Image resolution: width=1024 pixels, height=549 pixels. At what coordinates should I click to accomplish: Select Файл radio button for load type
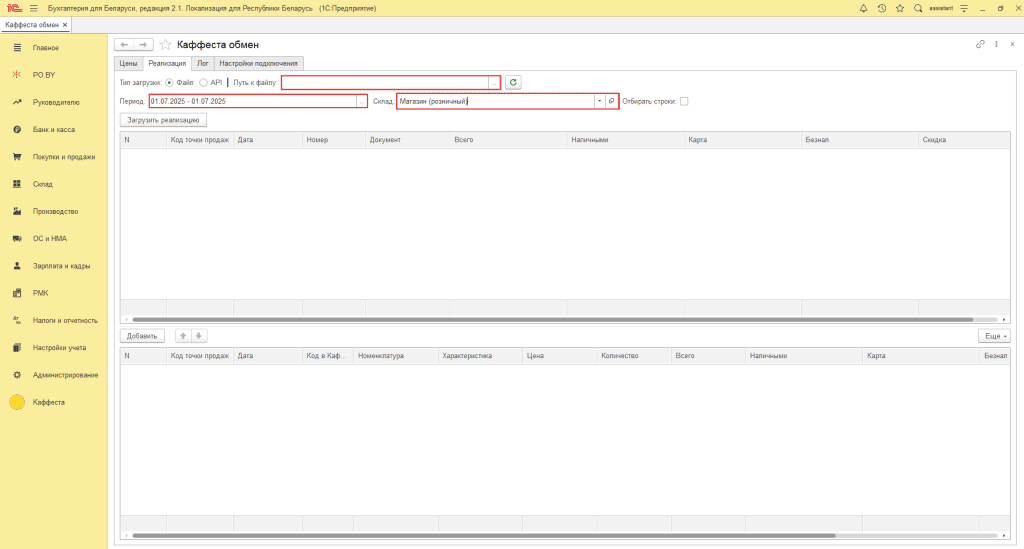pyautogui.click(x=169, y=83)
